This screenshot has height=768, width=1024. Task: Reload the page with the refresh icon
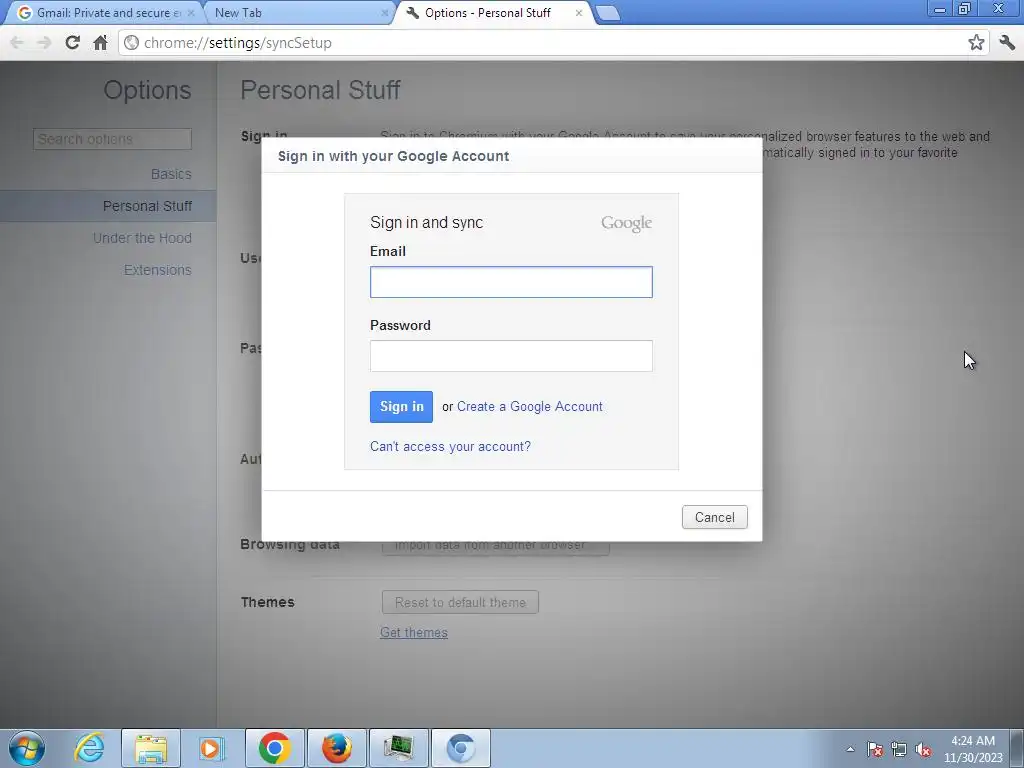pos(72,42)
